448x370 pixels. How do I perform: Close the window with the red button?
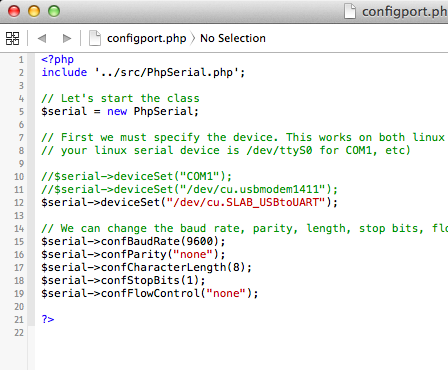14,11
